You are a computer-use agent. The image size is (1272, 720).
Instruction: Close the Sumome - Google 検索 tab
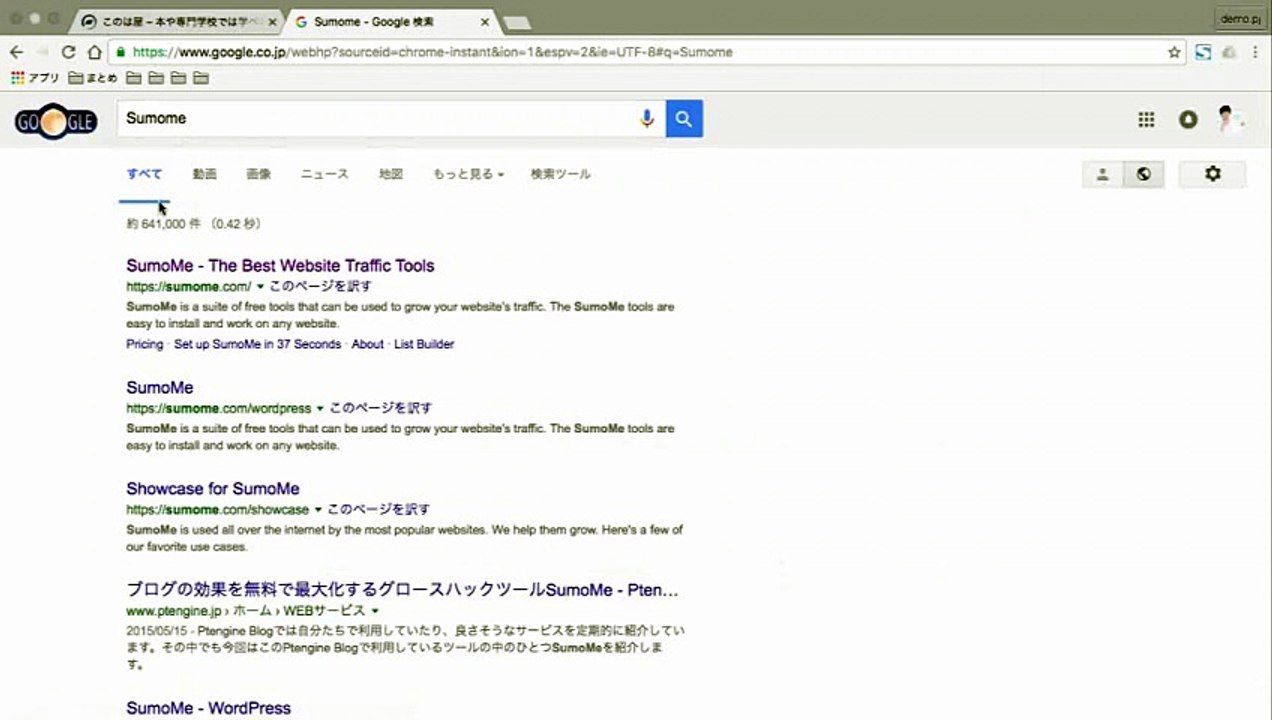pyautogui.click(x=485, y=22)
